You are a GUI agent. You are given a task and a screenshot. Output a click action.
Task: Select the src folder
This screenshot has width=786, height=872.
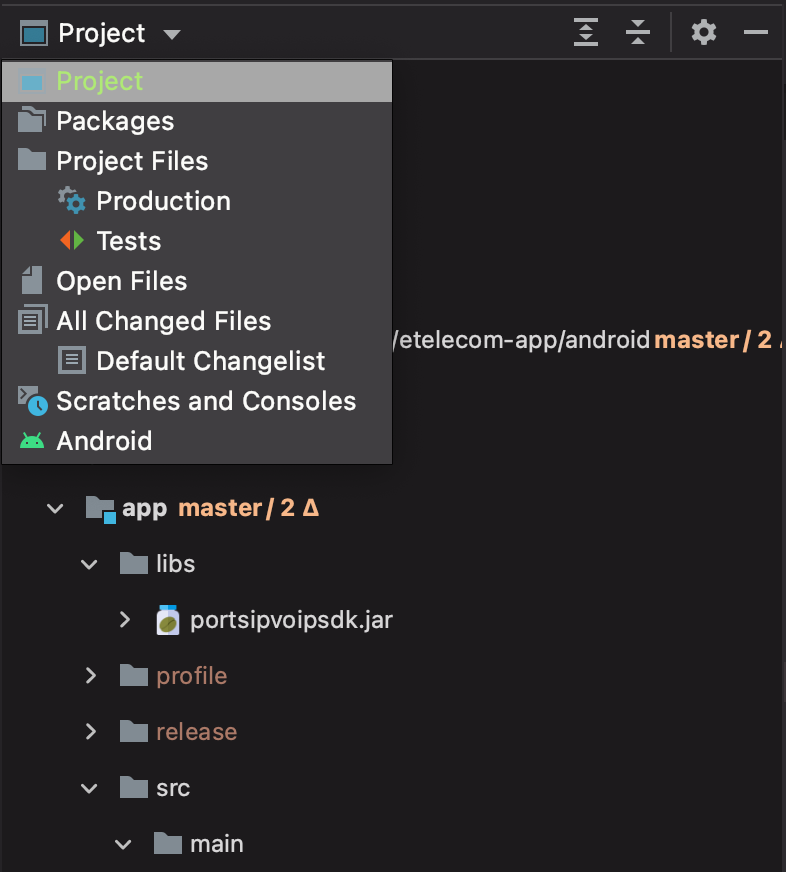(172, 788)
